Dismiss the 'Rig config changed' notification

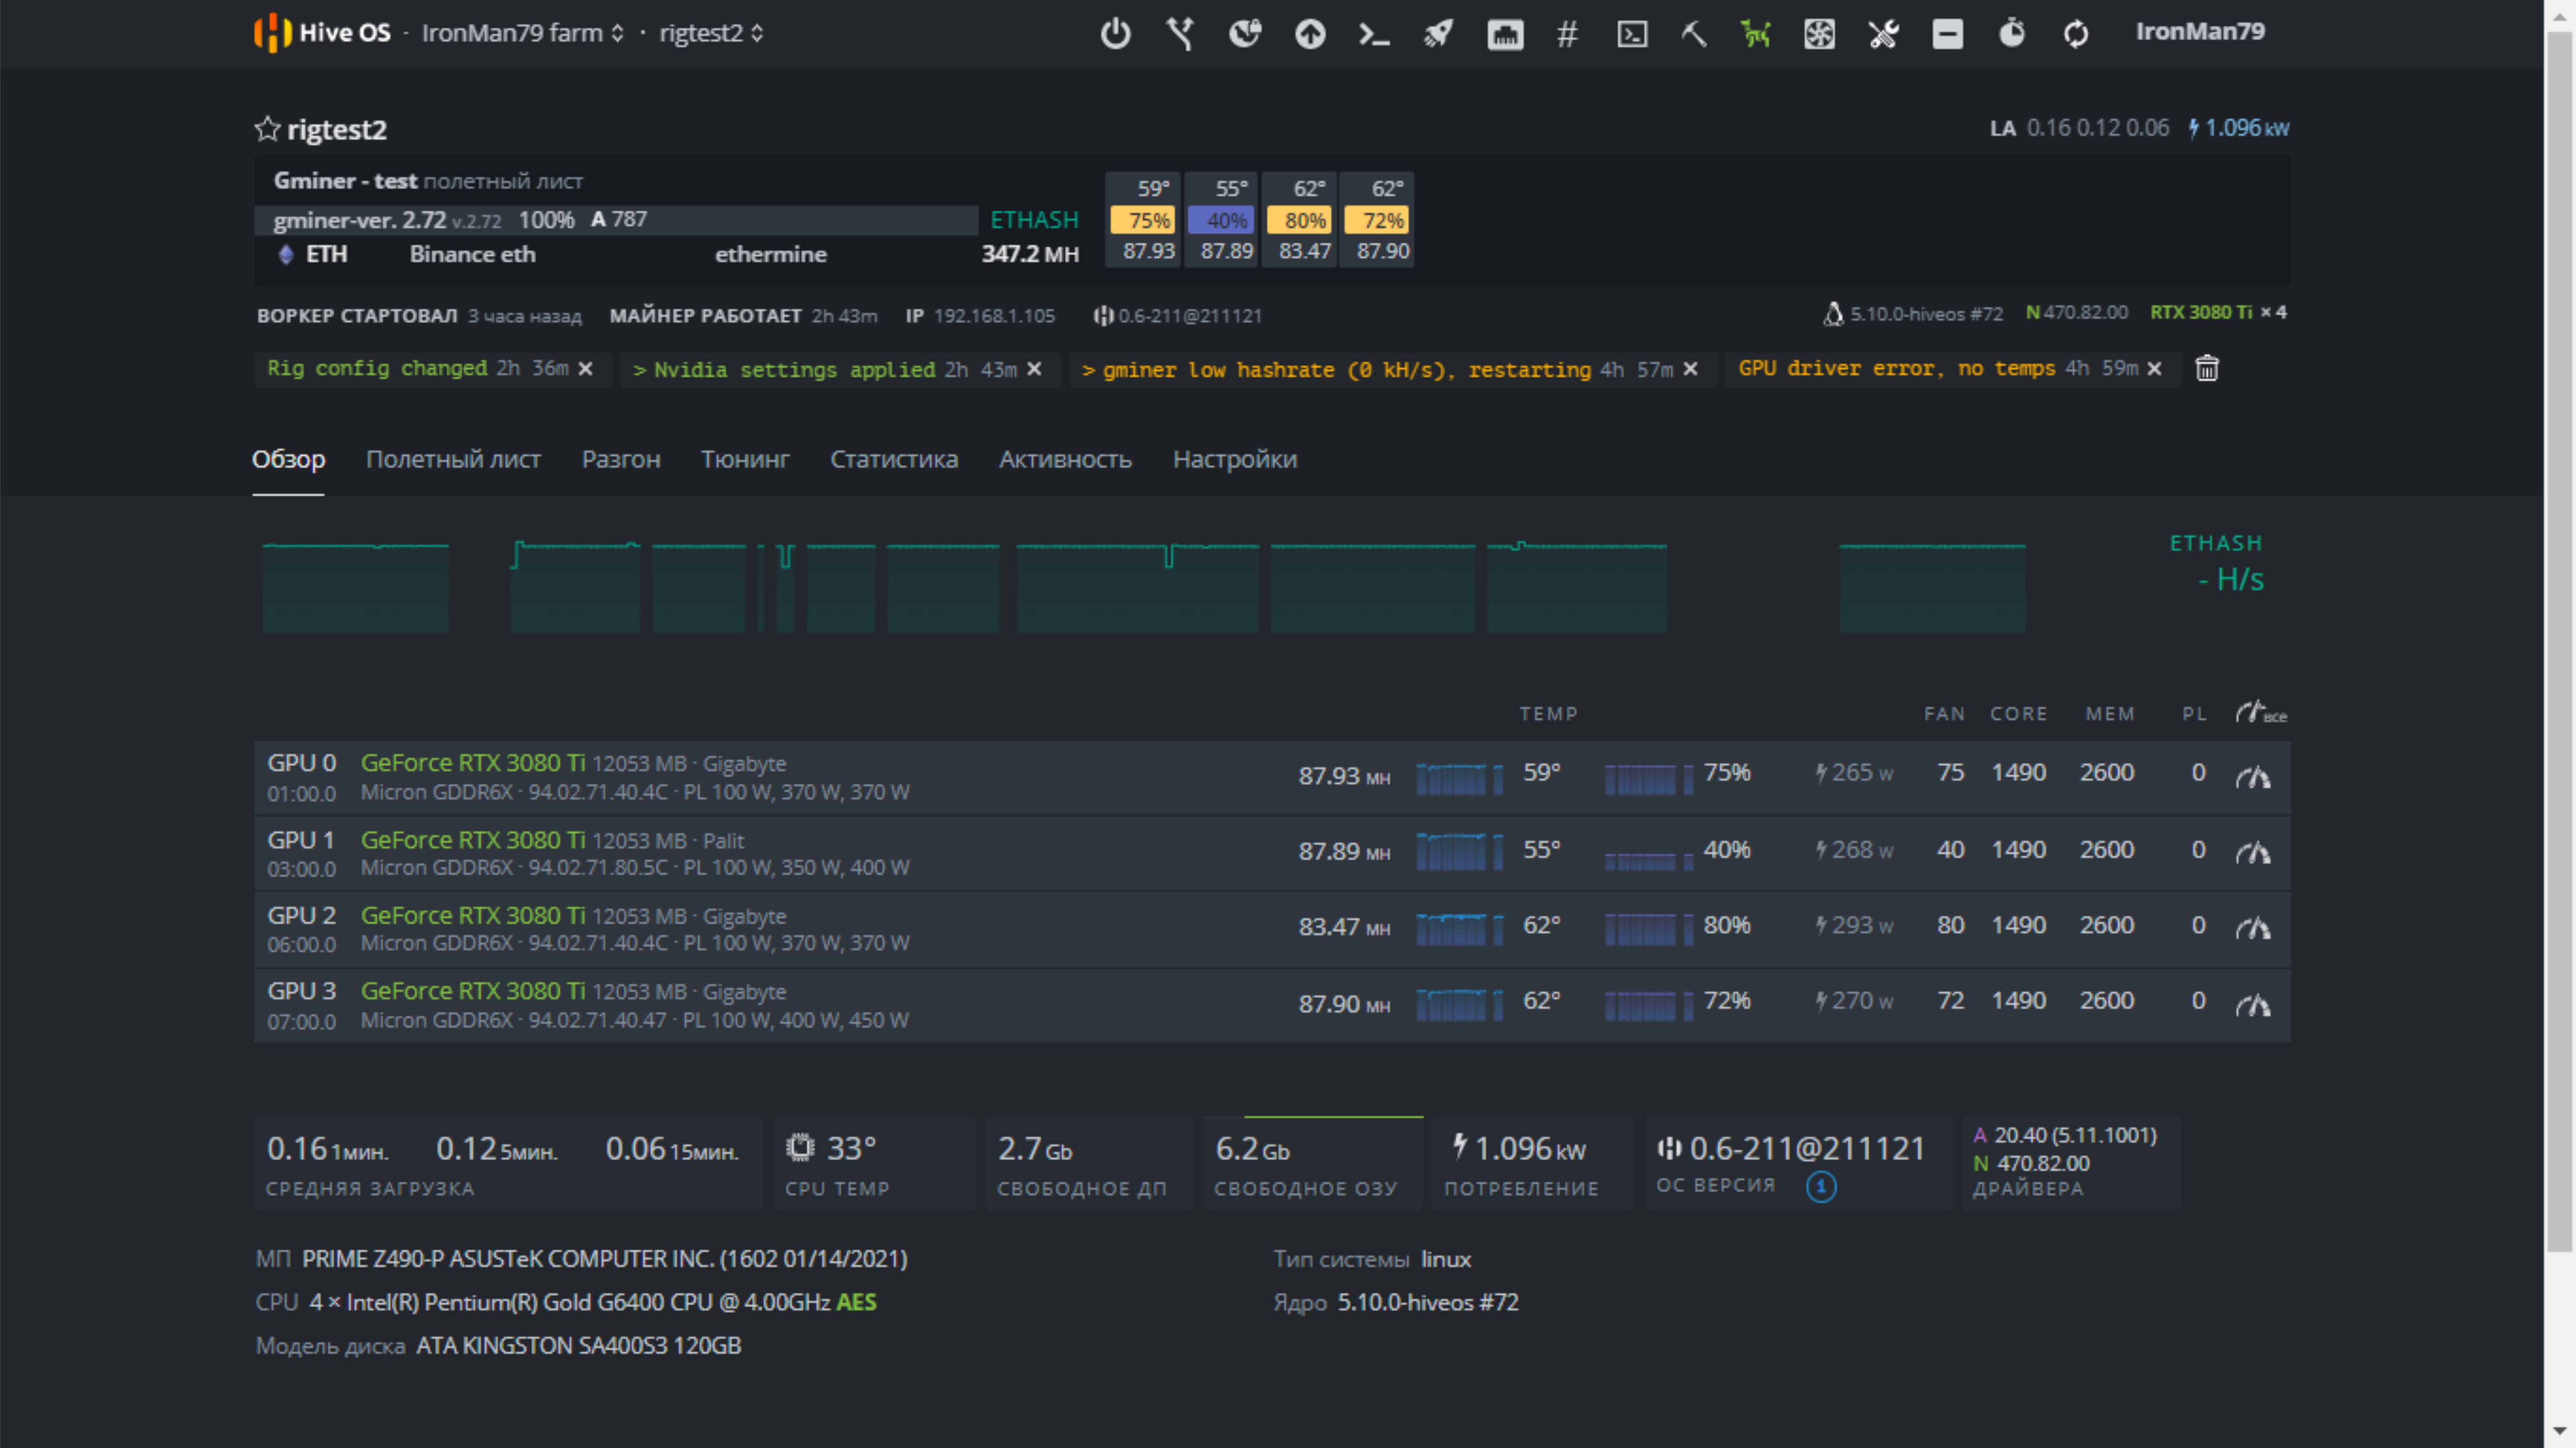(x=586, y=368)
